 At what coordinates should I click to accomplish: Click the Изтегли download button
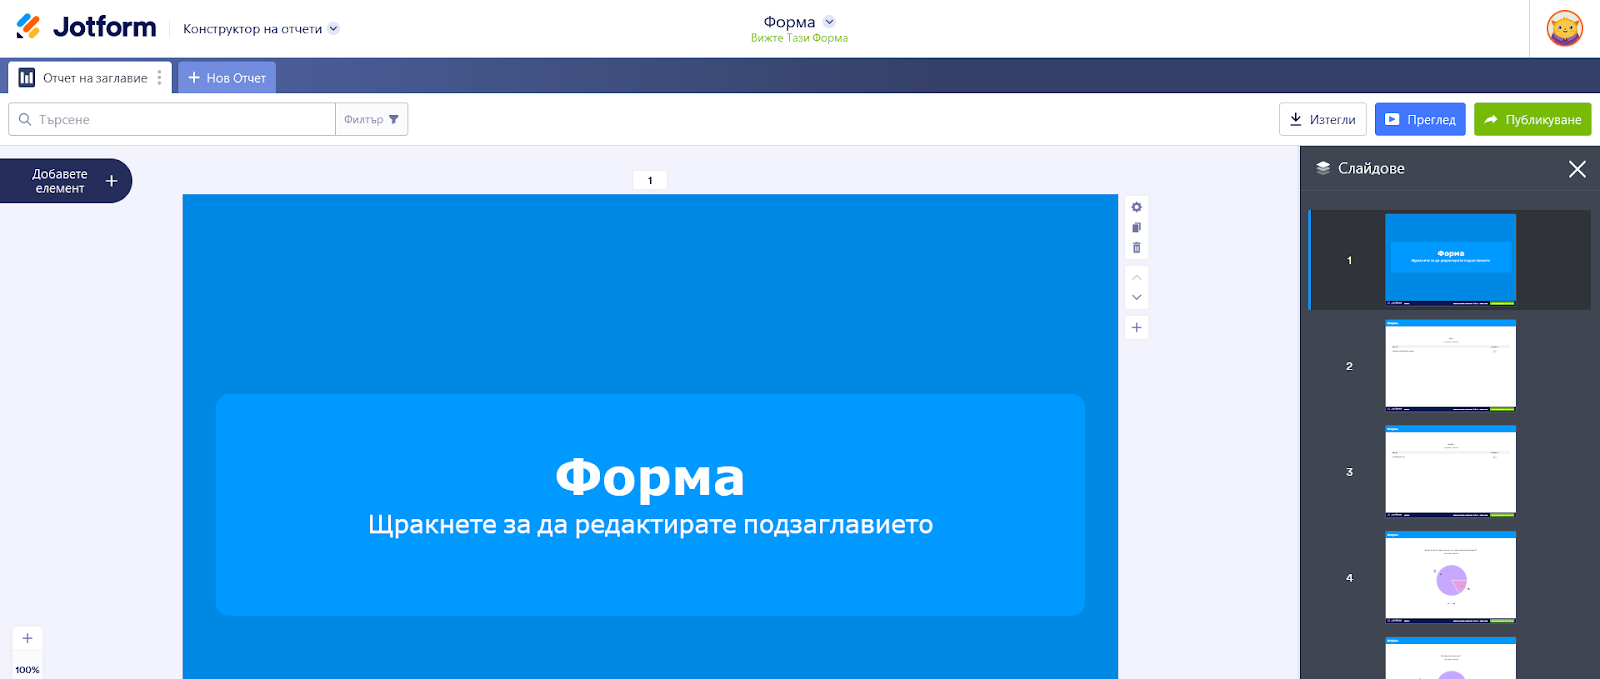[x=1322, y=119]
